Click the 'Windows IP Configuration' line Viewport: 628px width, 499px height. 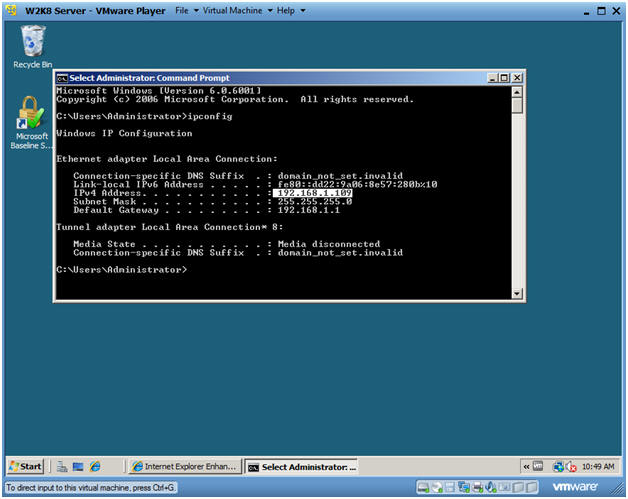(124, 133)
